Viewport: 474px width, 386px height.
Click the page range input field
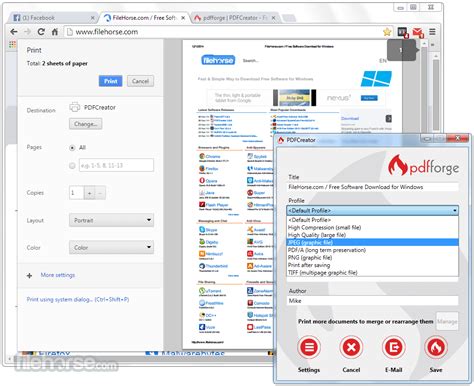tap(116, 165)
